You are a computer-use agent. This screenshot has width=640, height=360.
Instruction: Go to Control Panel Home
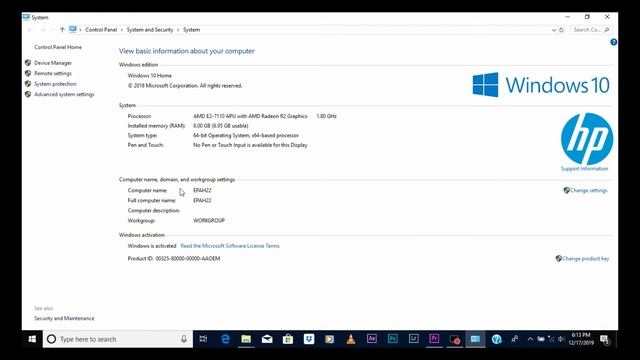58,47
